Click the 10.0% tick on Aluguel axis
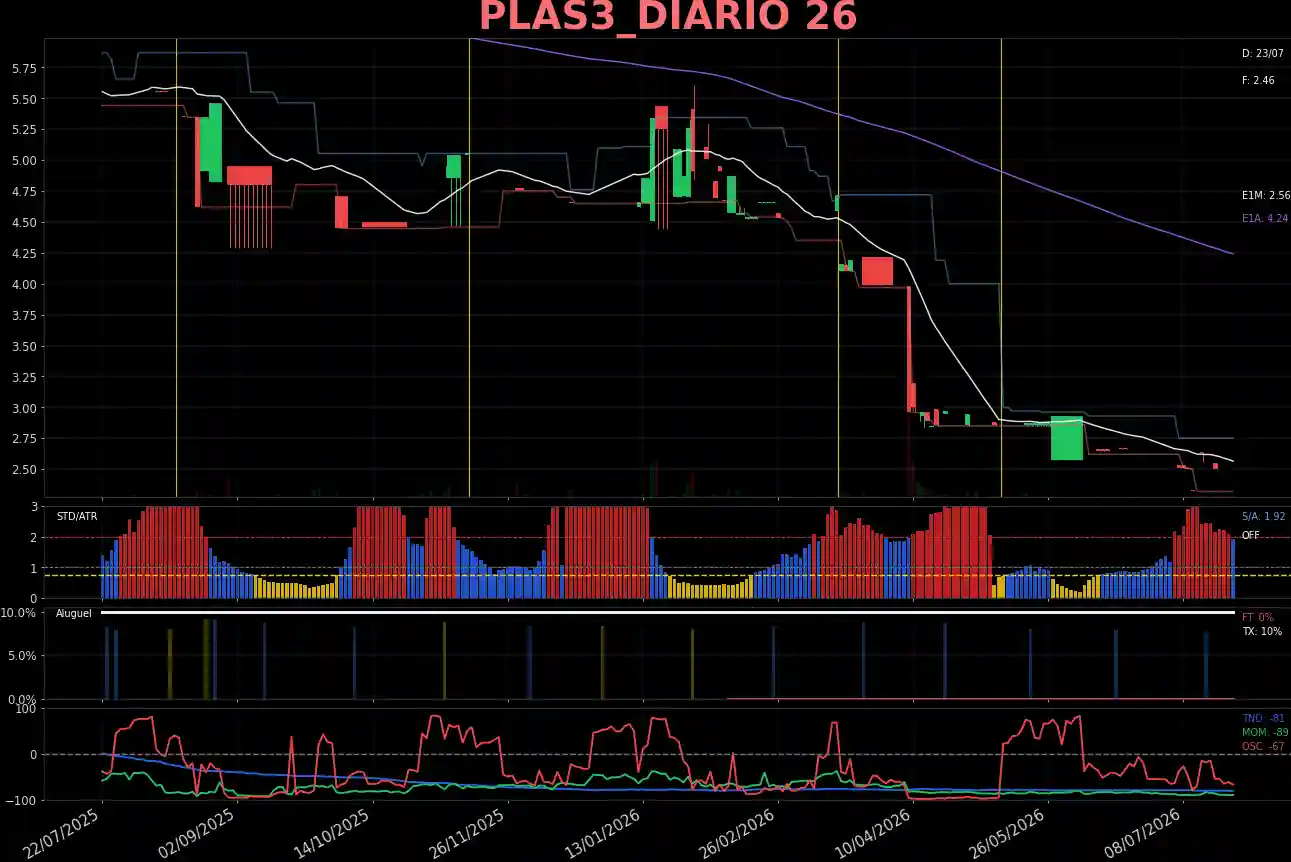This screenshot has width=1291, height=862. [19, 613]
